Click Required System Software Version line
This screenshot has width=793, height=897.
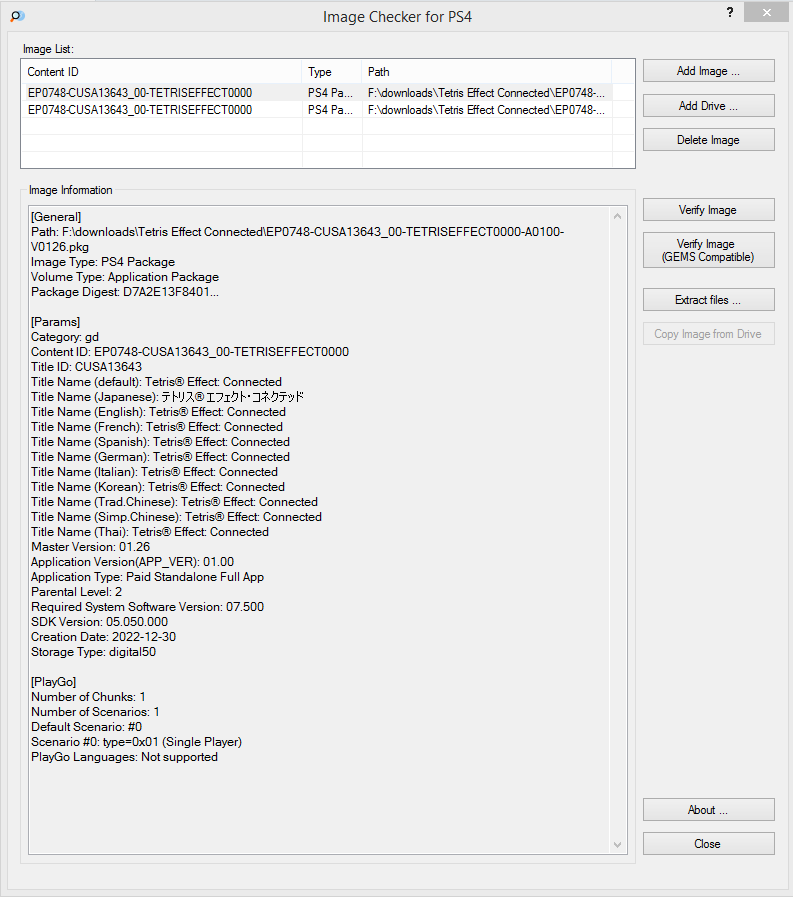148,607
